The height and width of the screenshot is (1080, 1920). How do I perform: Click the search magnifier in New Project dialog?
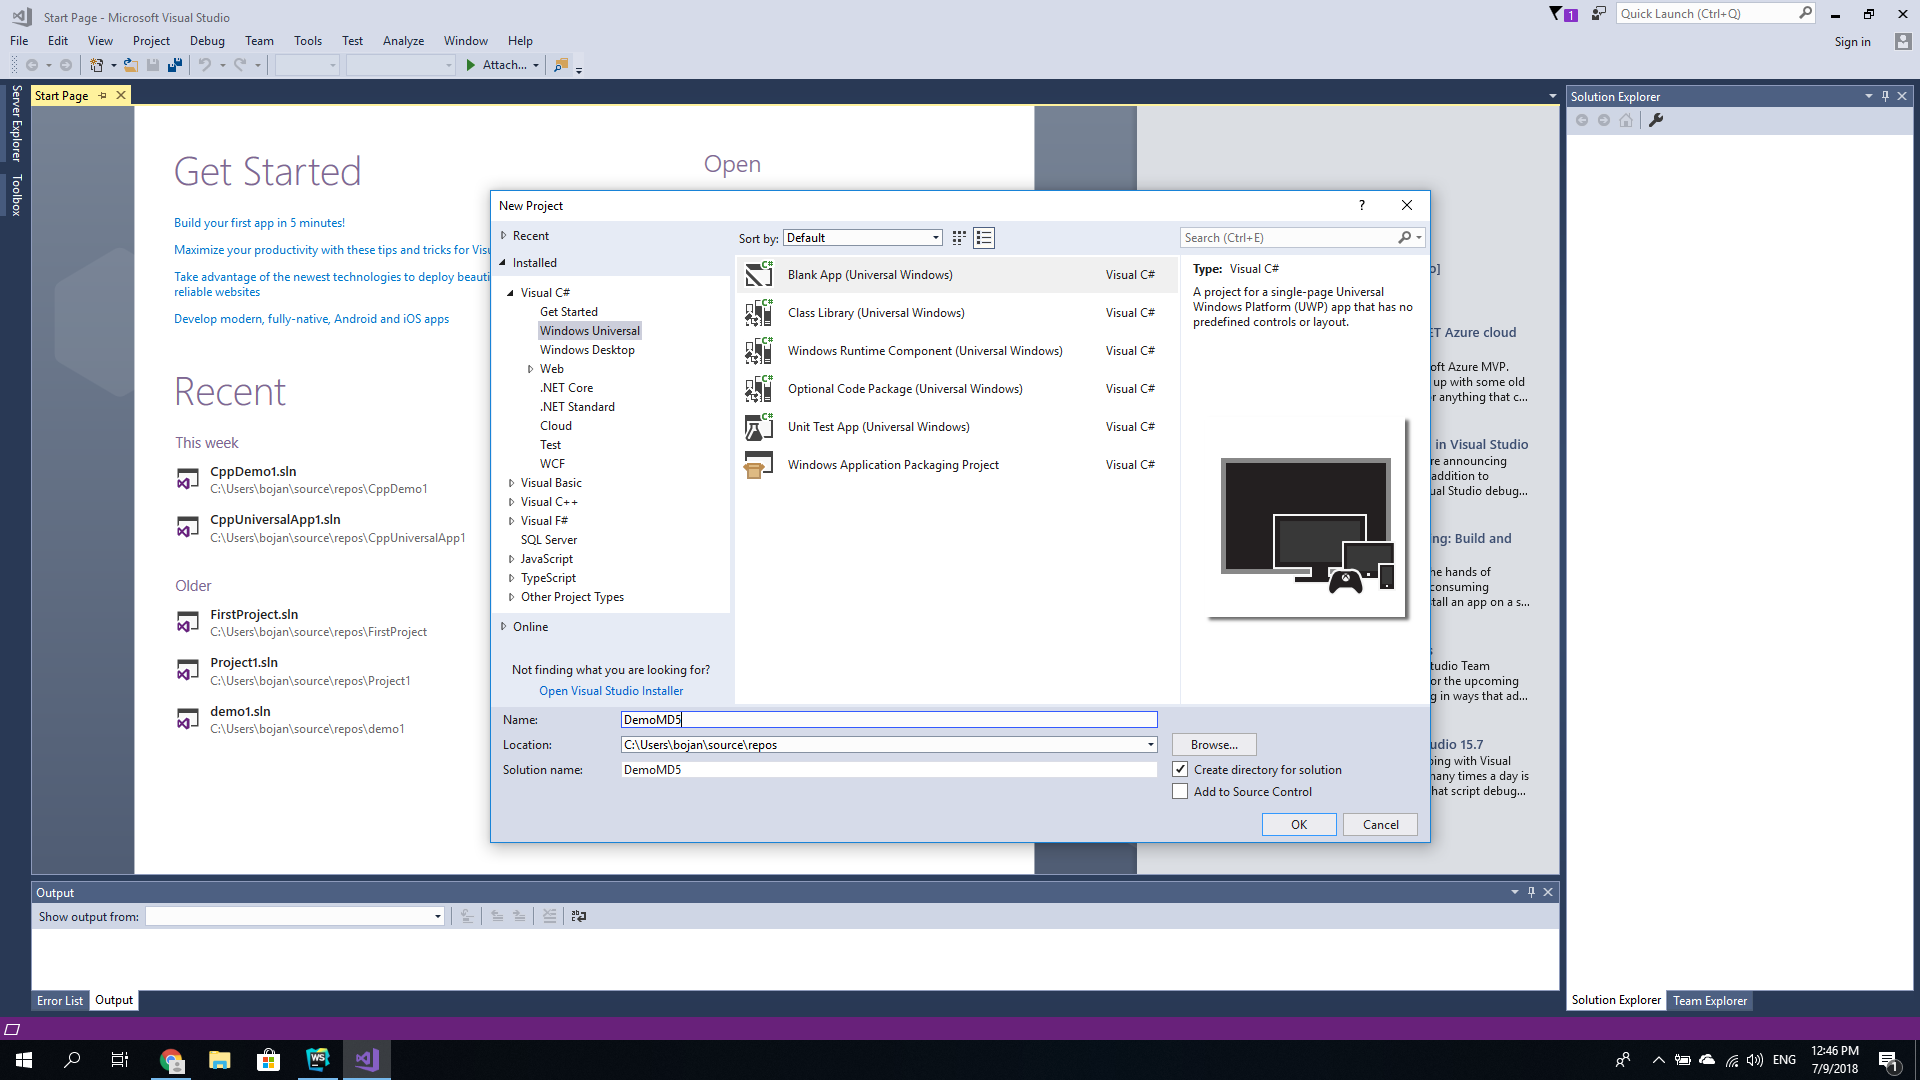(1405, 238)
